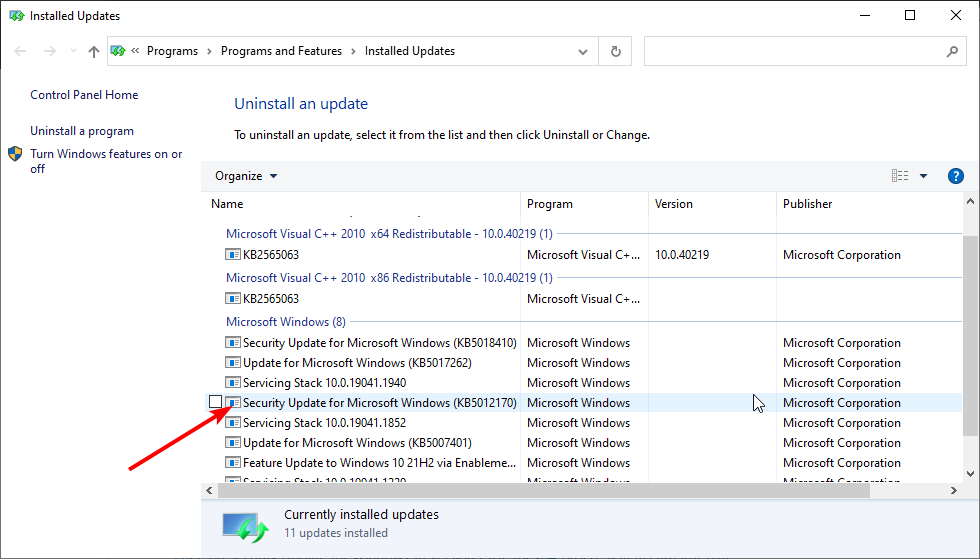
Task: Open the Control Panel Home link
Action: [84, 95]
